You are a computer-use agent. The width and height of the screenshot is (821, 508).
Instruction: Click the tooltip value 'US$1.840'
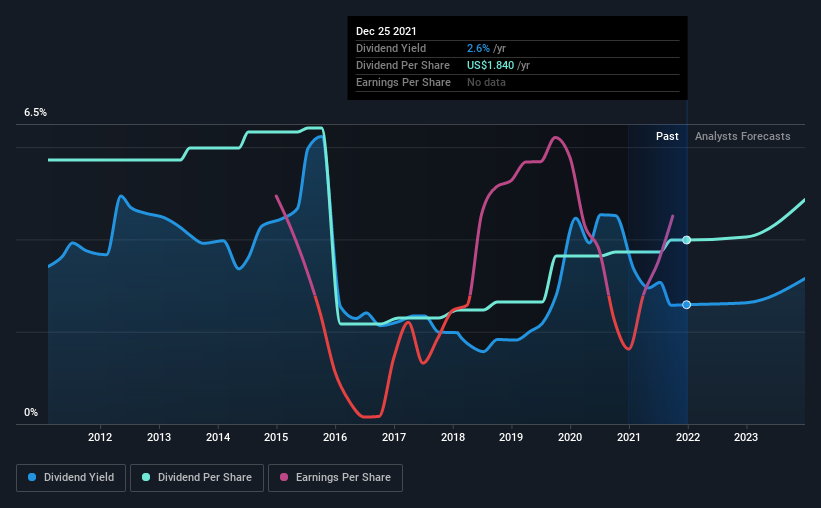(x=491, y=65)
